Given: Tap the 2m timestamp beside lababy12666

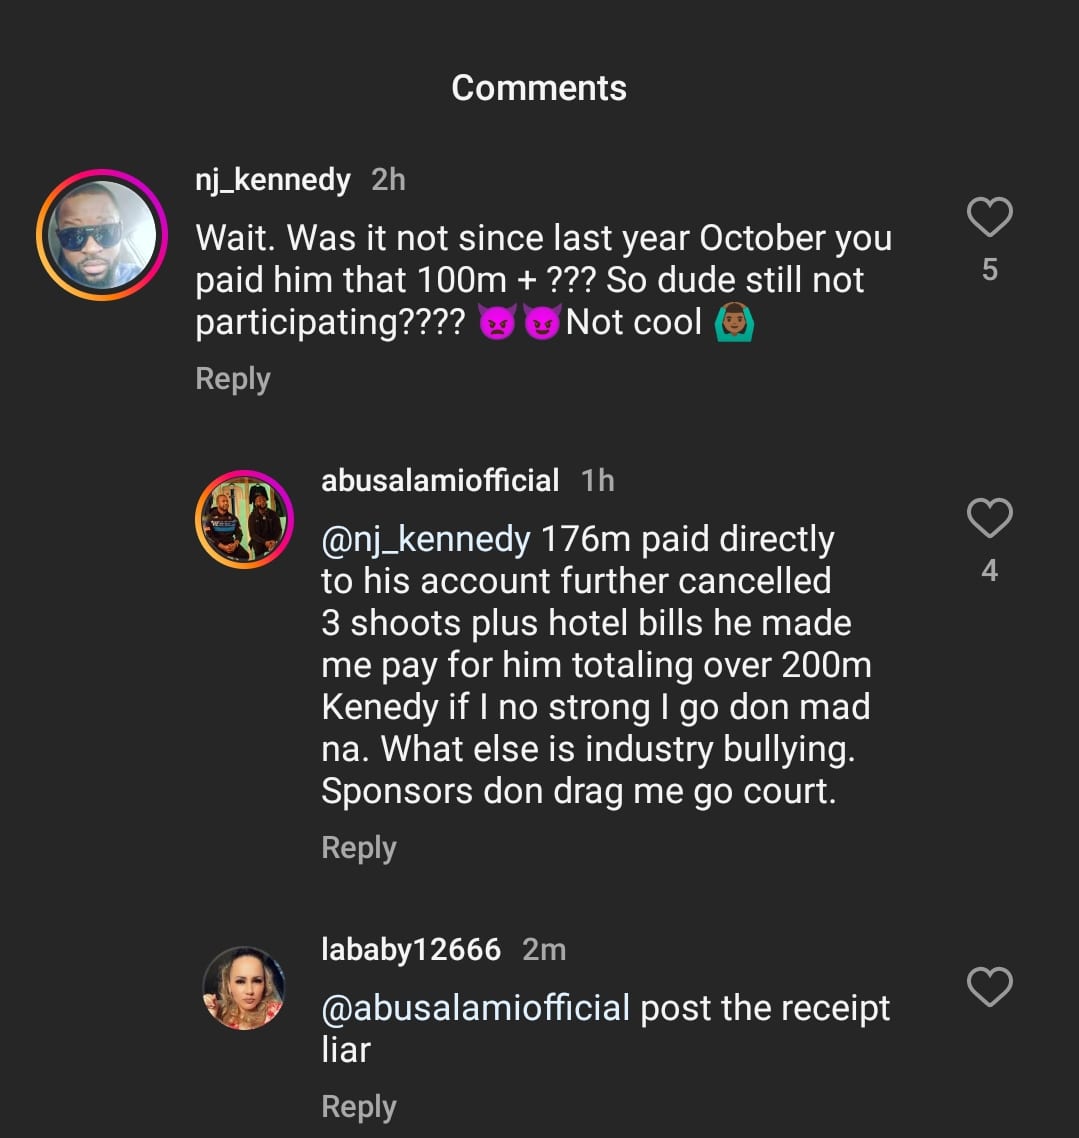Looking at the screenshot, I should click(x=544, y=949).
